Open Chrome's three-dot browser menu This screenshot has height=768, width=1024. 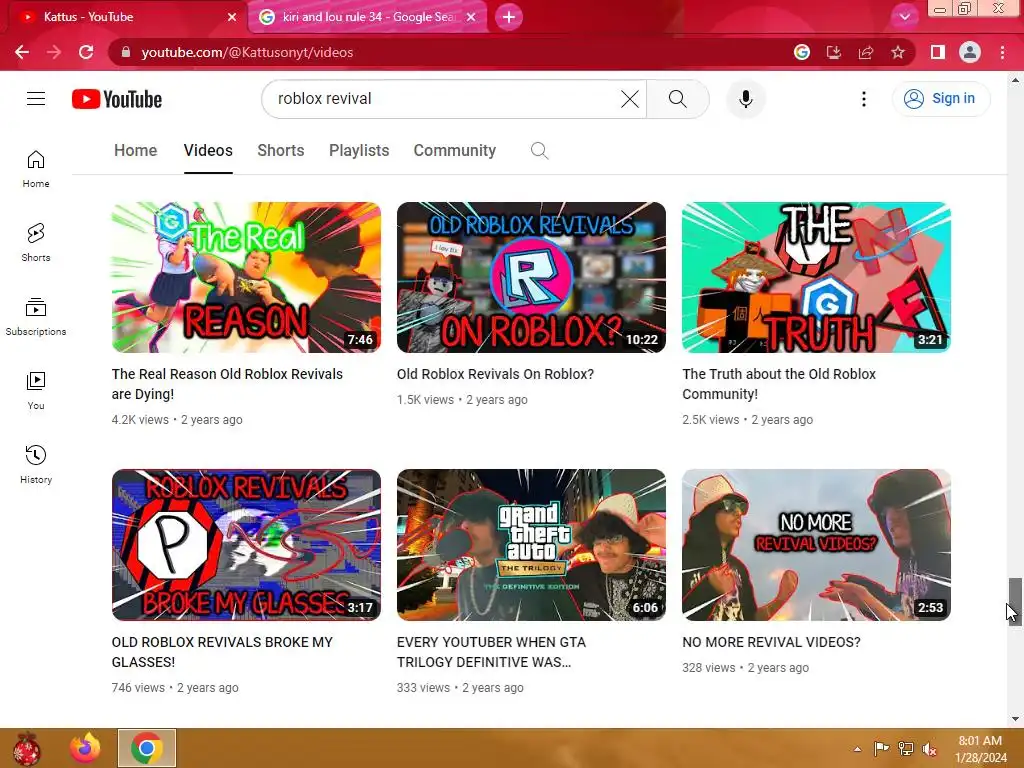click(1002, 52)
